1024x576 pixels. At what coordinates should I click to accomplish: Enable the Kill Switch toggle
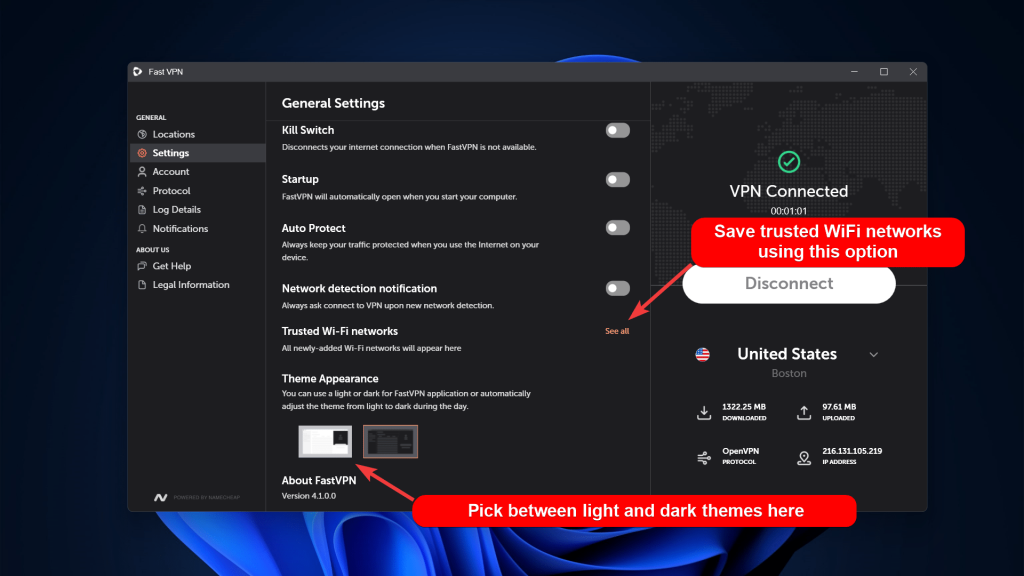617,130
